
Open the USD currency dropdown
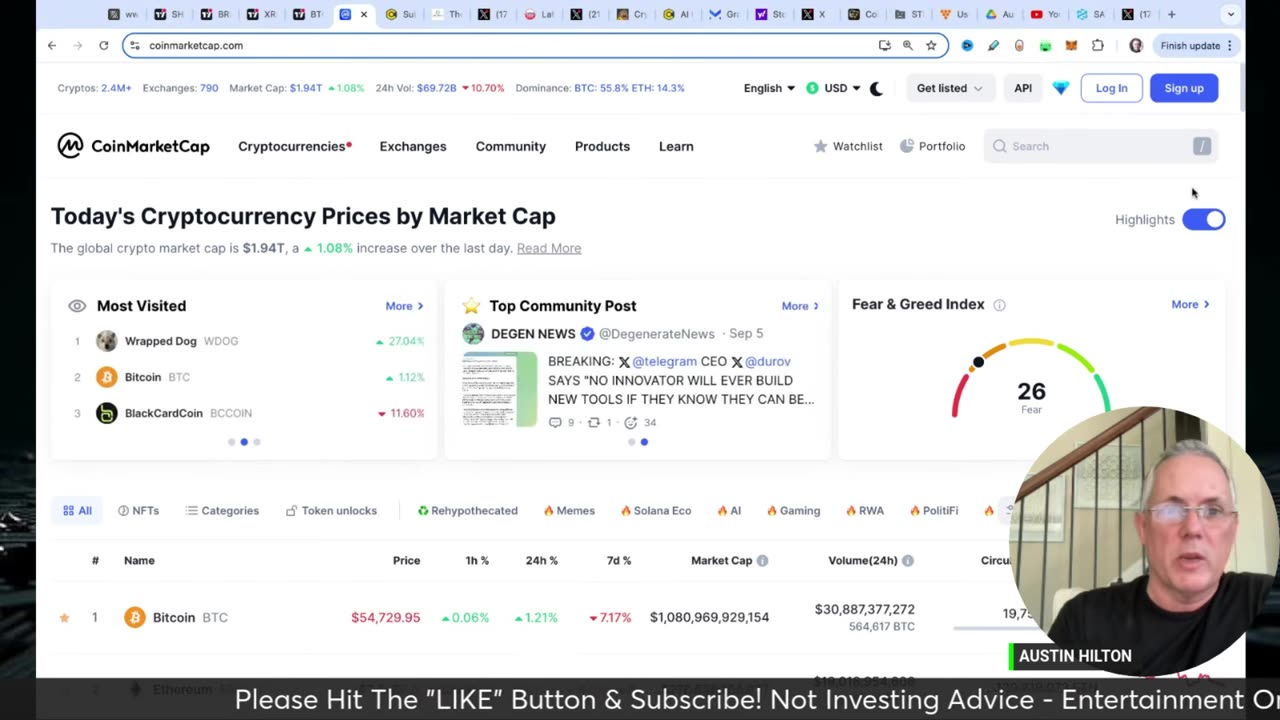coord(833,88)
